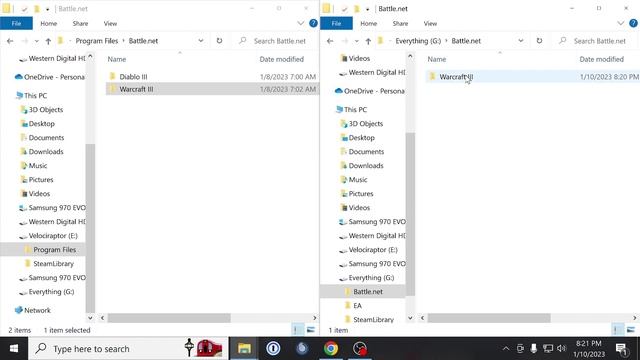The image size is (640, 360).
Task: Open address history dropdown in right window
Action: (x=521, y=41)
